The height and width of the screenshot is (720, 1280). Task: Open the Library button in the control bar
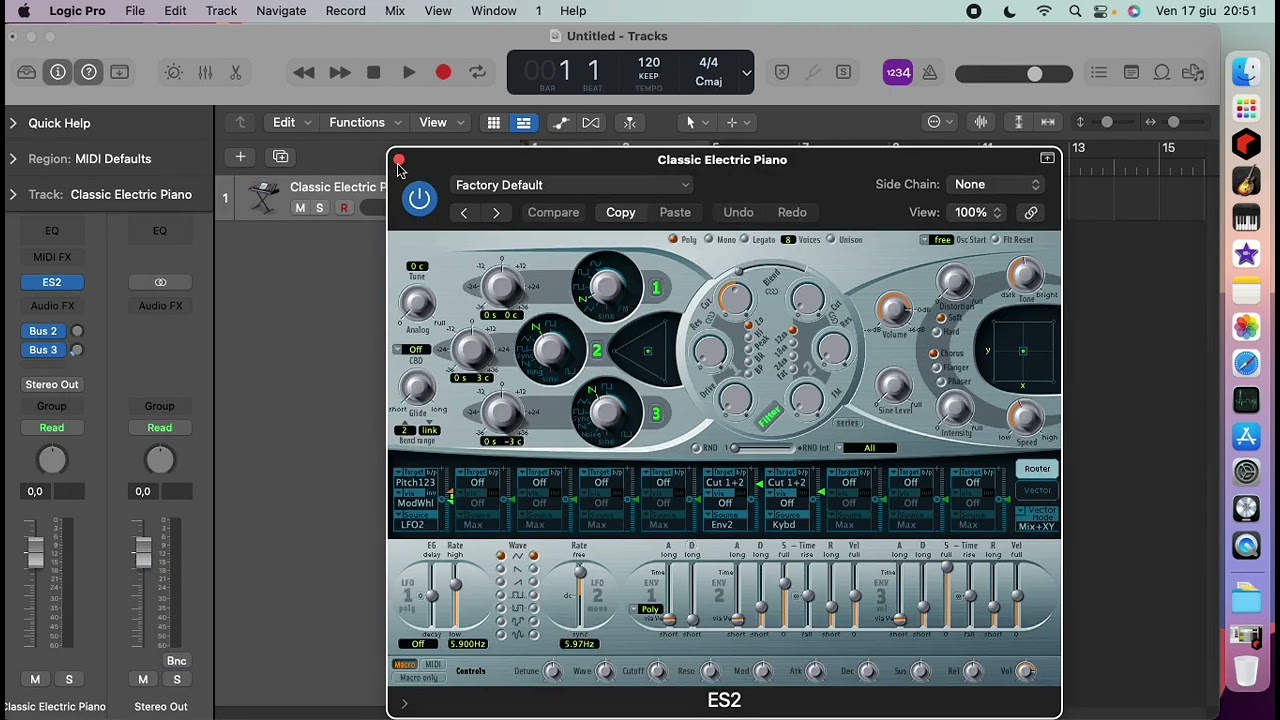27,72
